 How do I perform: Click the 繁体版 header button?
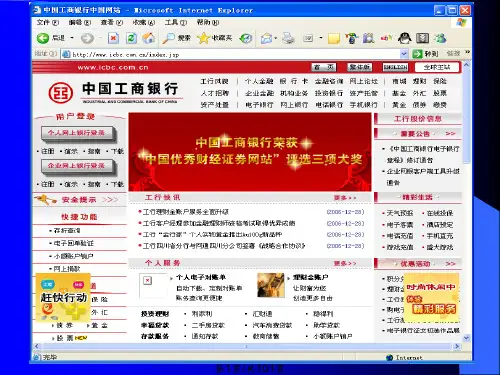[x=360, y=67]
